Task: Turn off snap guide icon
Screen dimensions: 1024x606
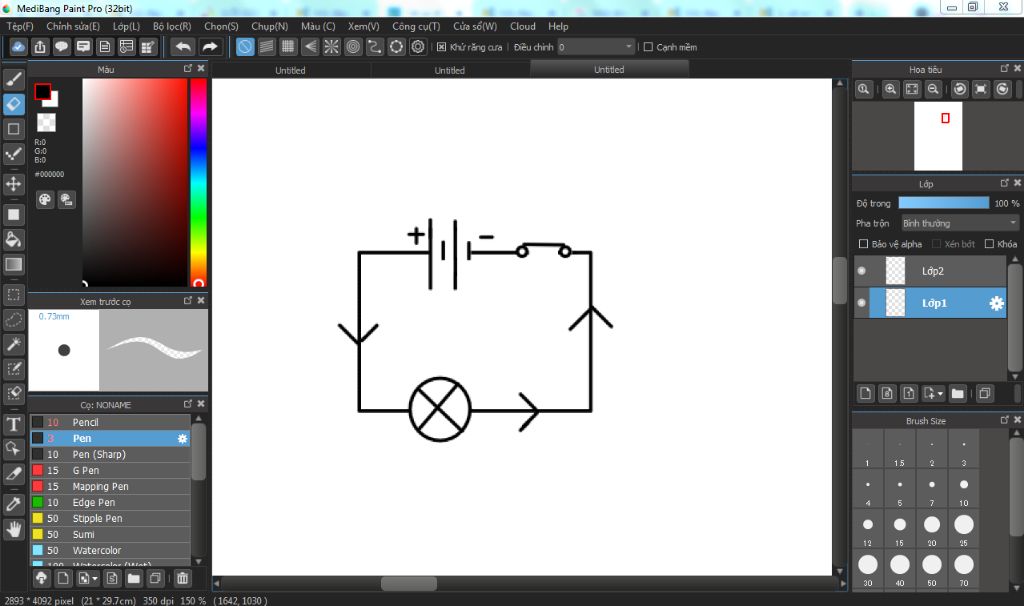Action: tap(245, 47)
